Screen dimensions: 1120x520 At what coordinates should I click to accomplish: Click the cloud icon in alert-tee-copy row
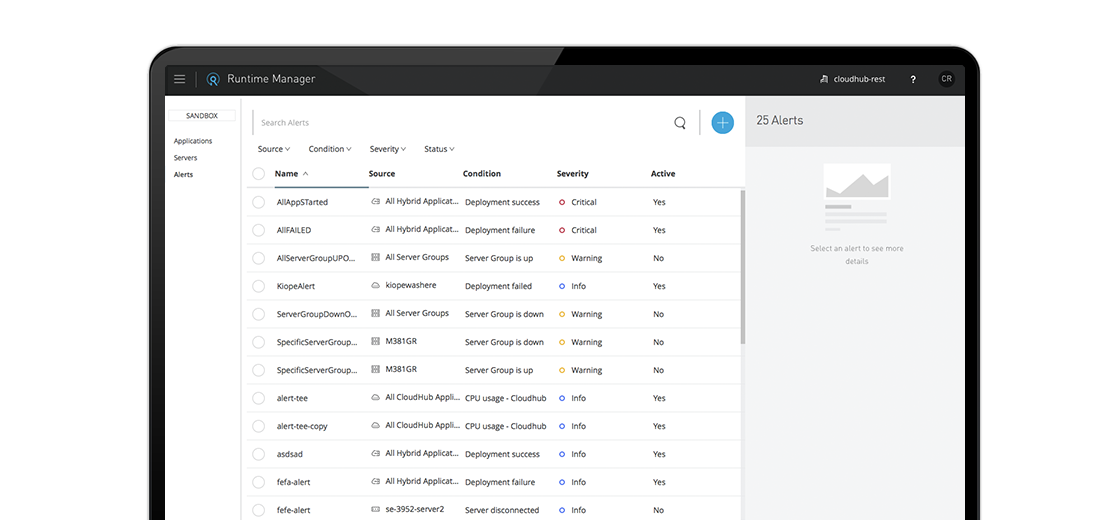coord(375,425)
